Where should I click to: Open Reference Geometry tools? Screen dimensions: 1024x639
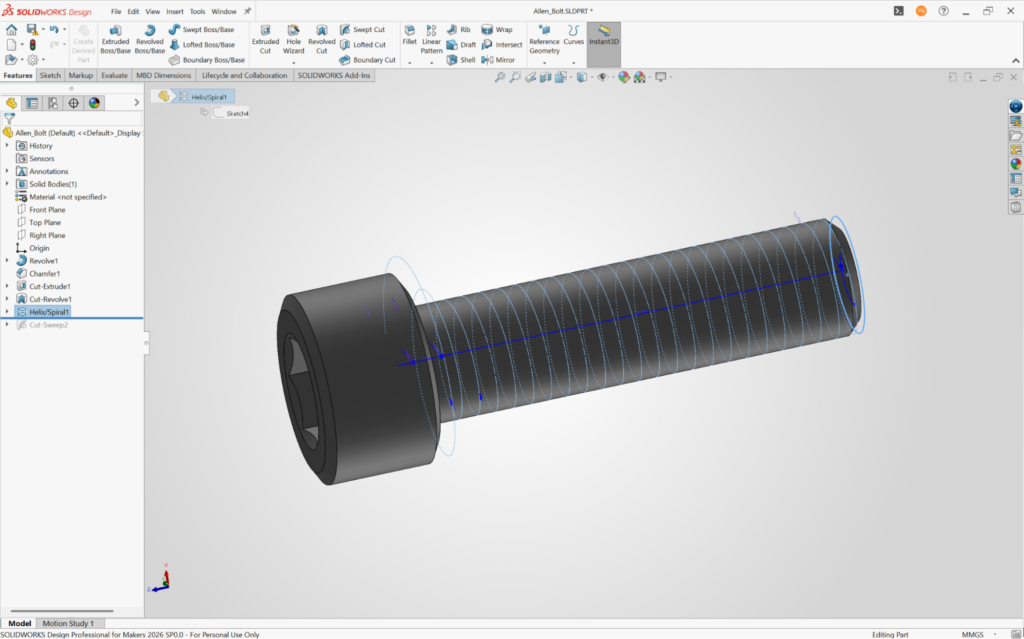[544, 39]
